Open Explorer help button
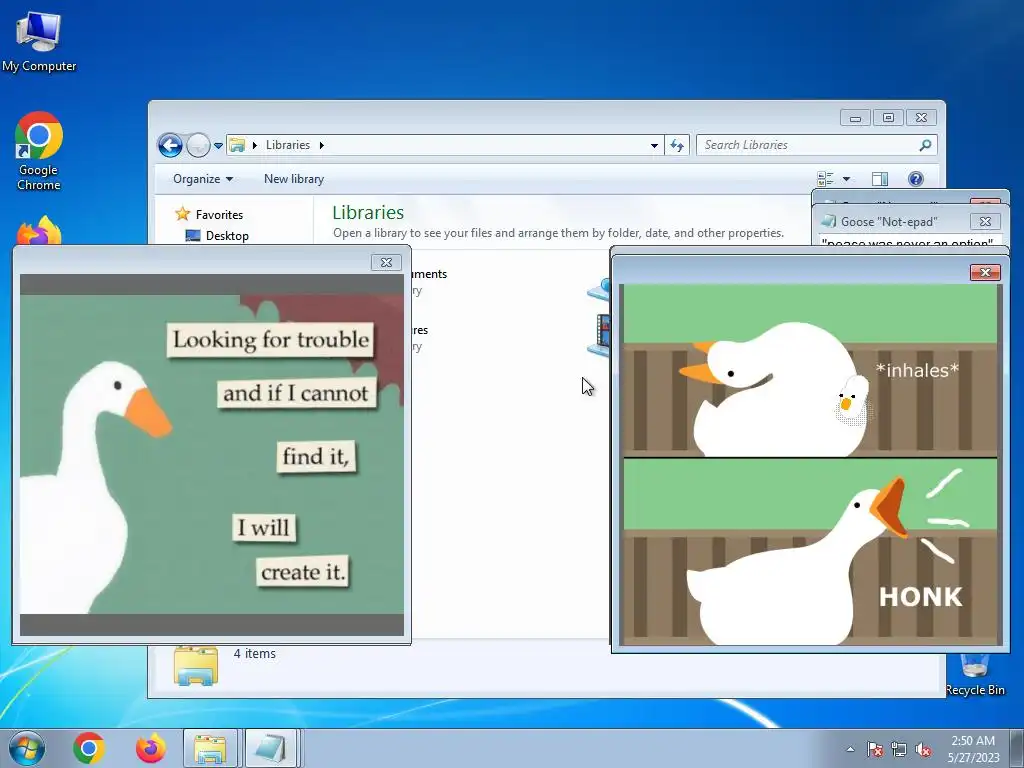Viewport: 1024px width, 768px height. point(916,179)
